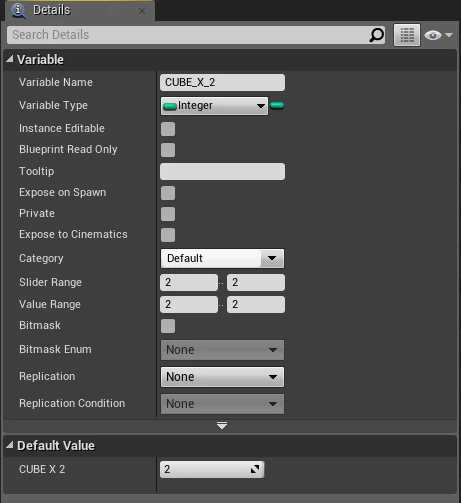The image size is (461, 503).
Task: Close the Details tab
Action: pyautogui.click(x=142, y=11)
